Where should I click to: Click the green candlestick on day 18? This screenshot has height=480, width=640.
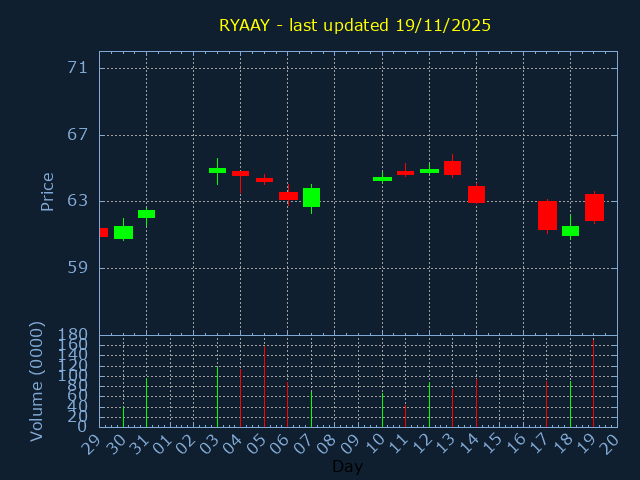[570, 231]
